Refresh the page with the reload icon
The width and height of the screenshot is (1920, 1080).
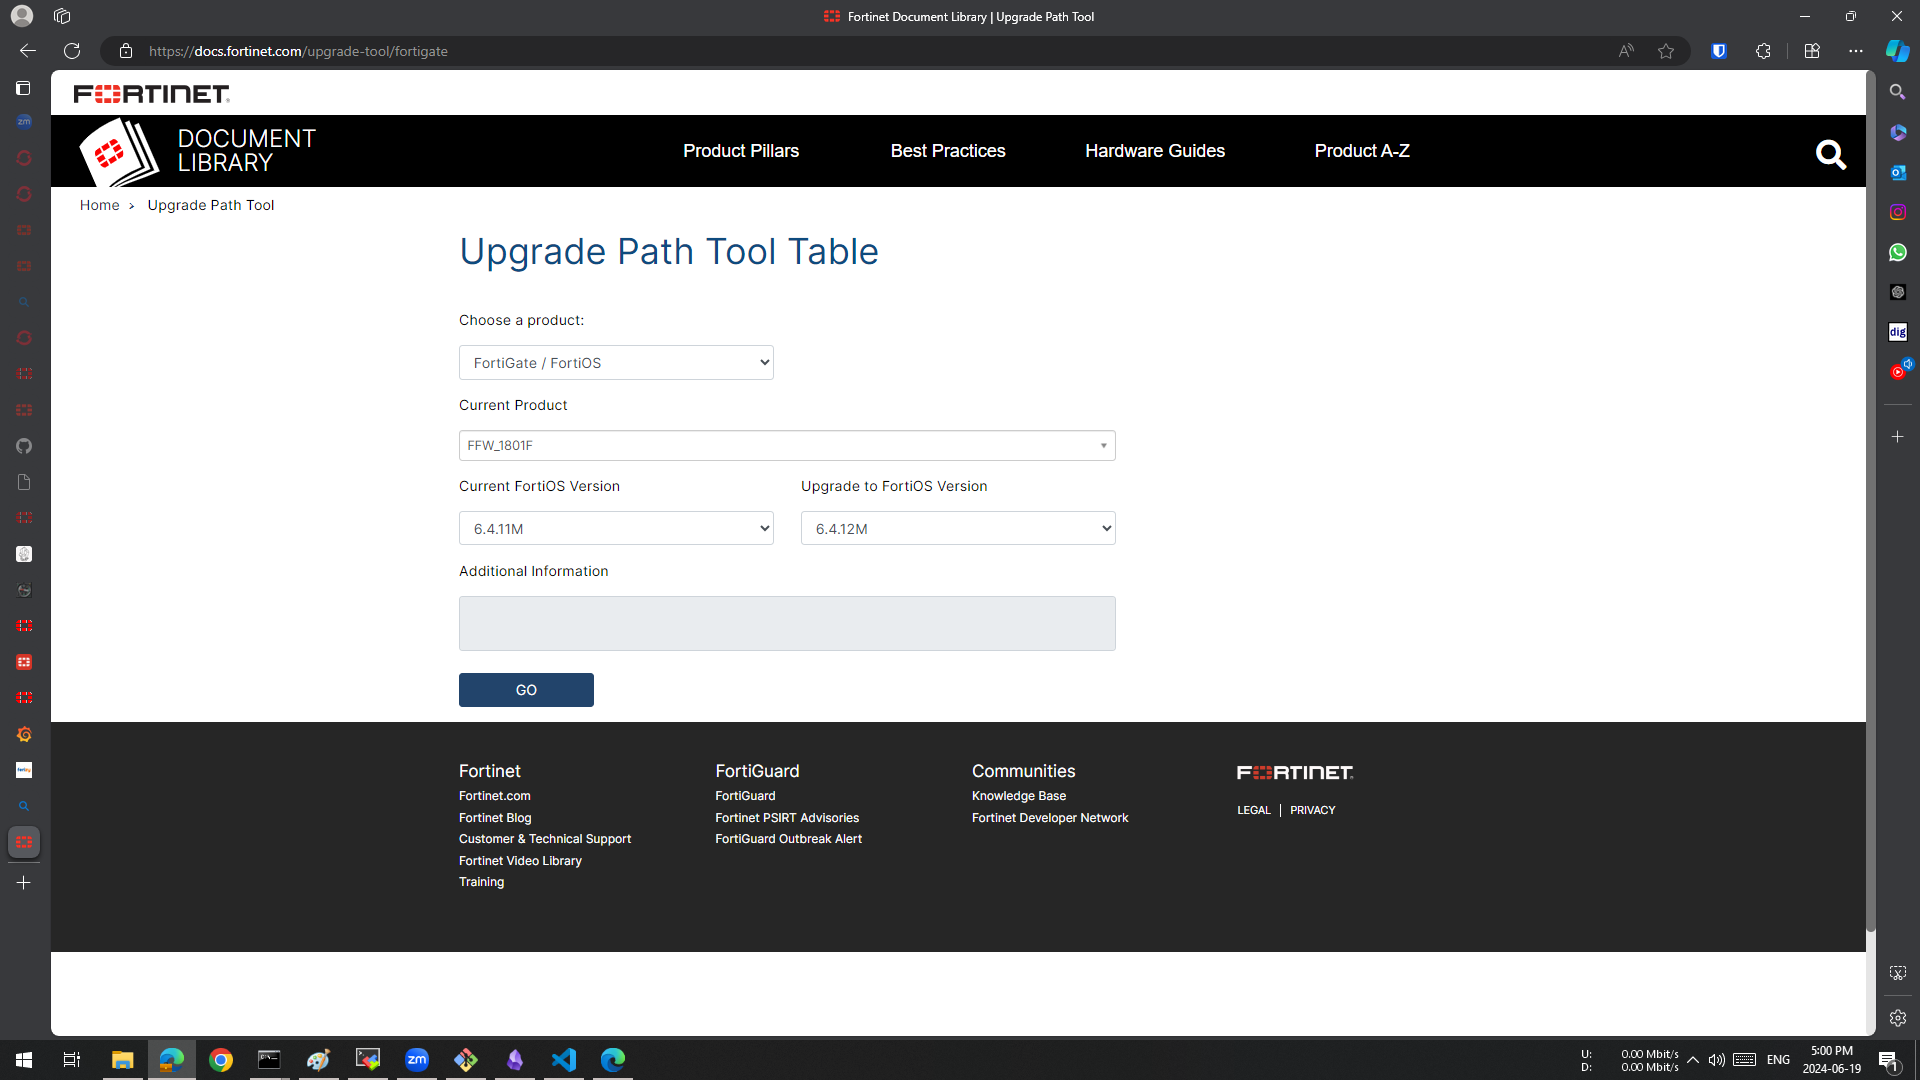[x=72, y=51]
